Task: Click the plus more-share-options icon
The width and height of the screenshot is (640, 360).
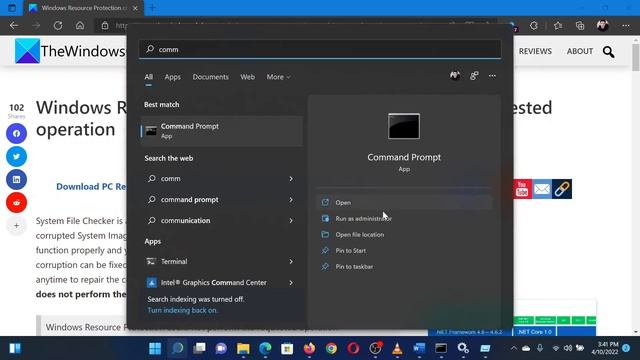Action: pos(16,226)
